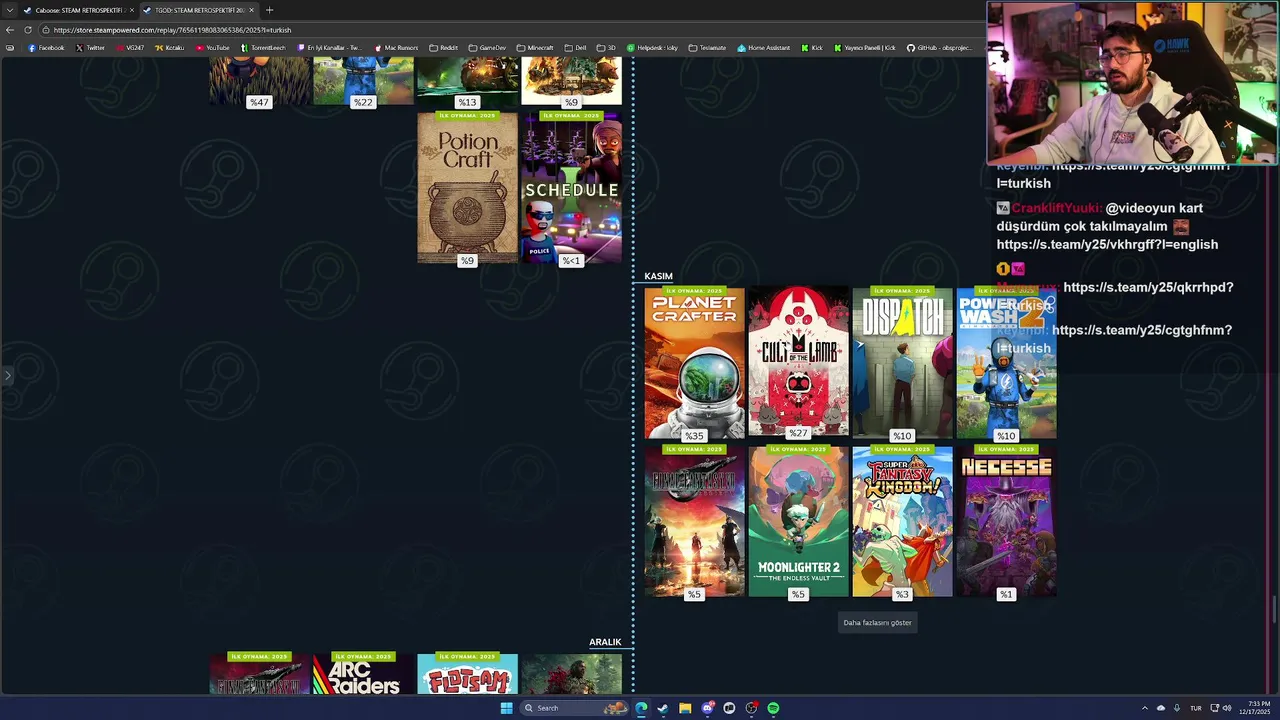Click the s.team/y25/vkhrgff chat link

tap(1107, 244)
